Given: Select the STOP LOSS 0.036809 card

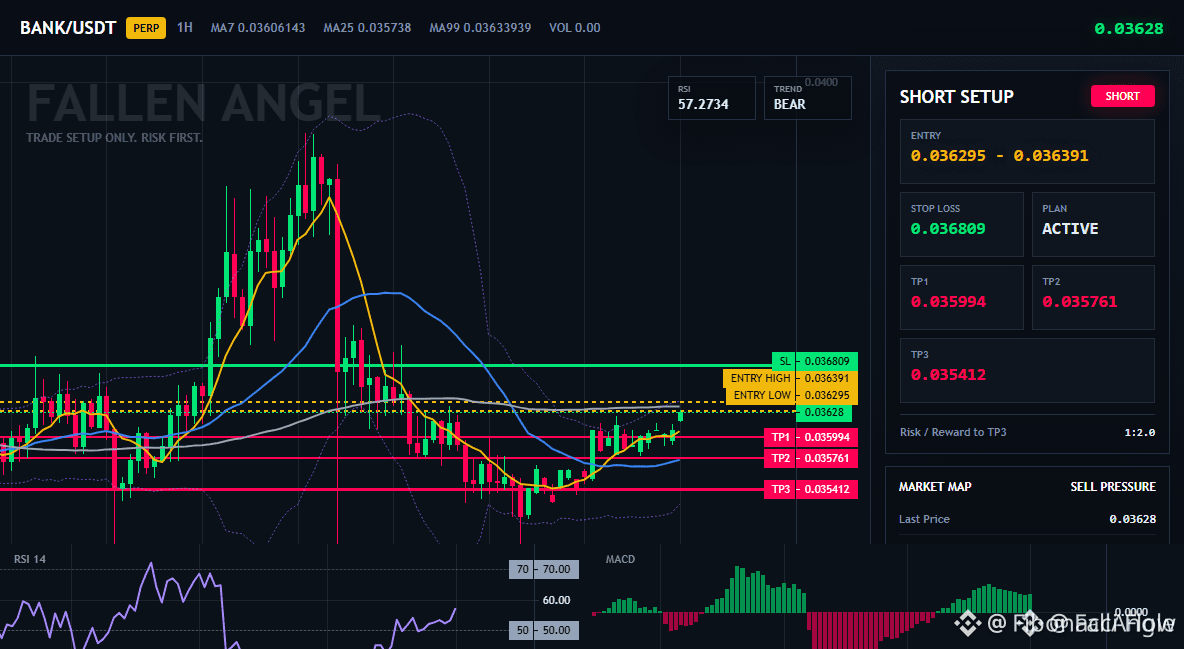Looking at the screenshot, I should [961, 224].
